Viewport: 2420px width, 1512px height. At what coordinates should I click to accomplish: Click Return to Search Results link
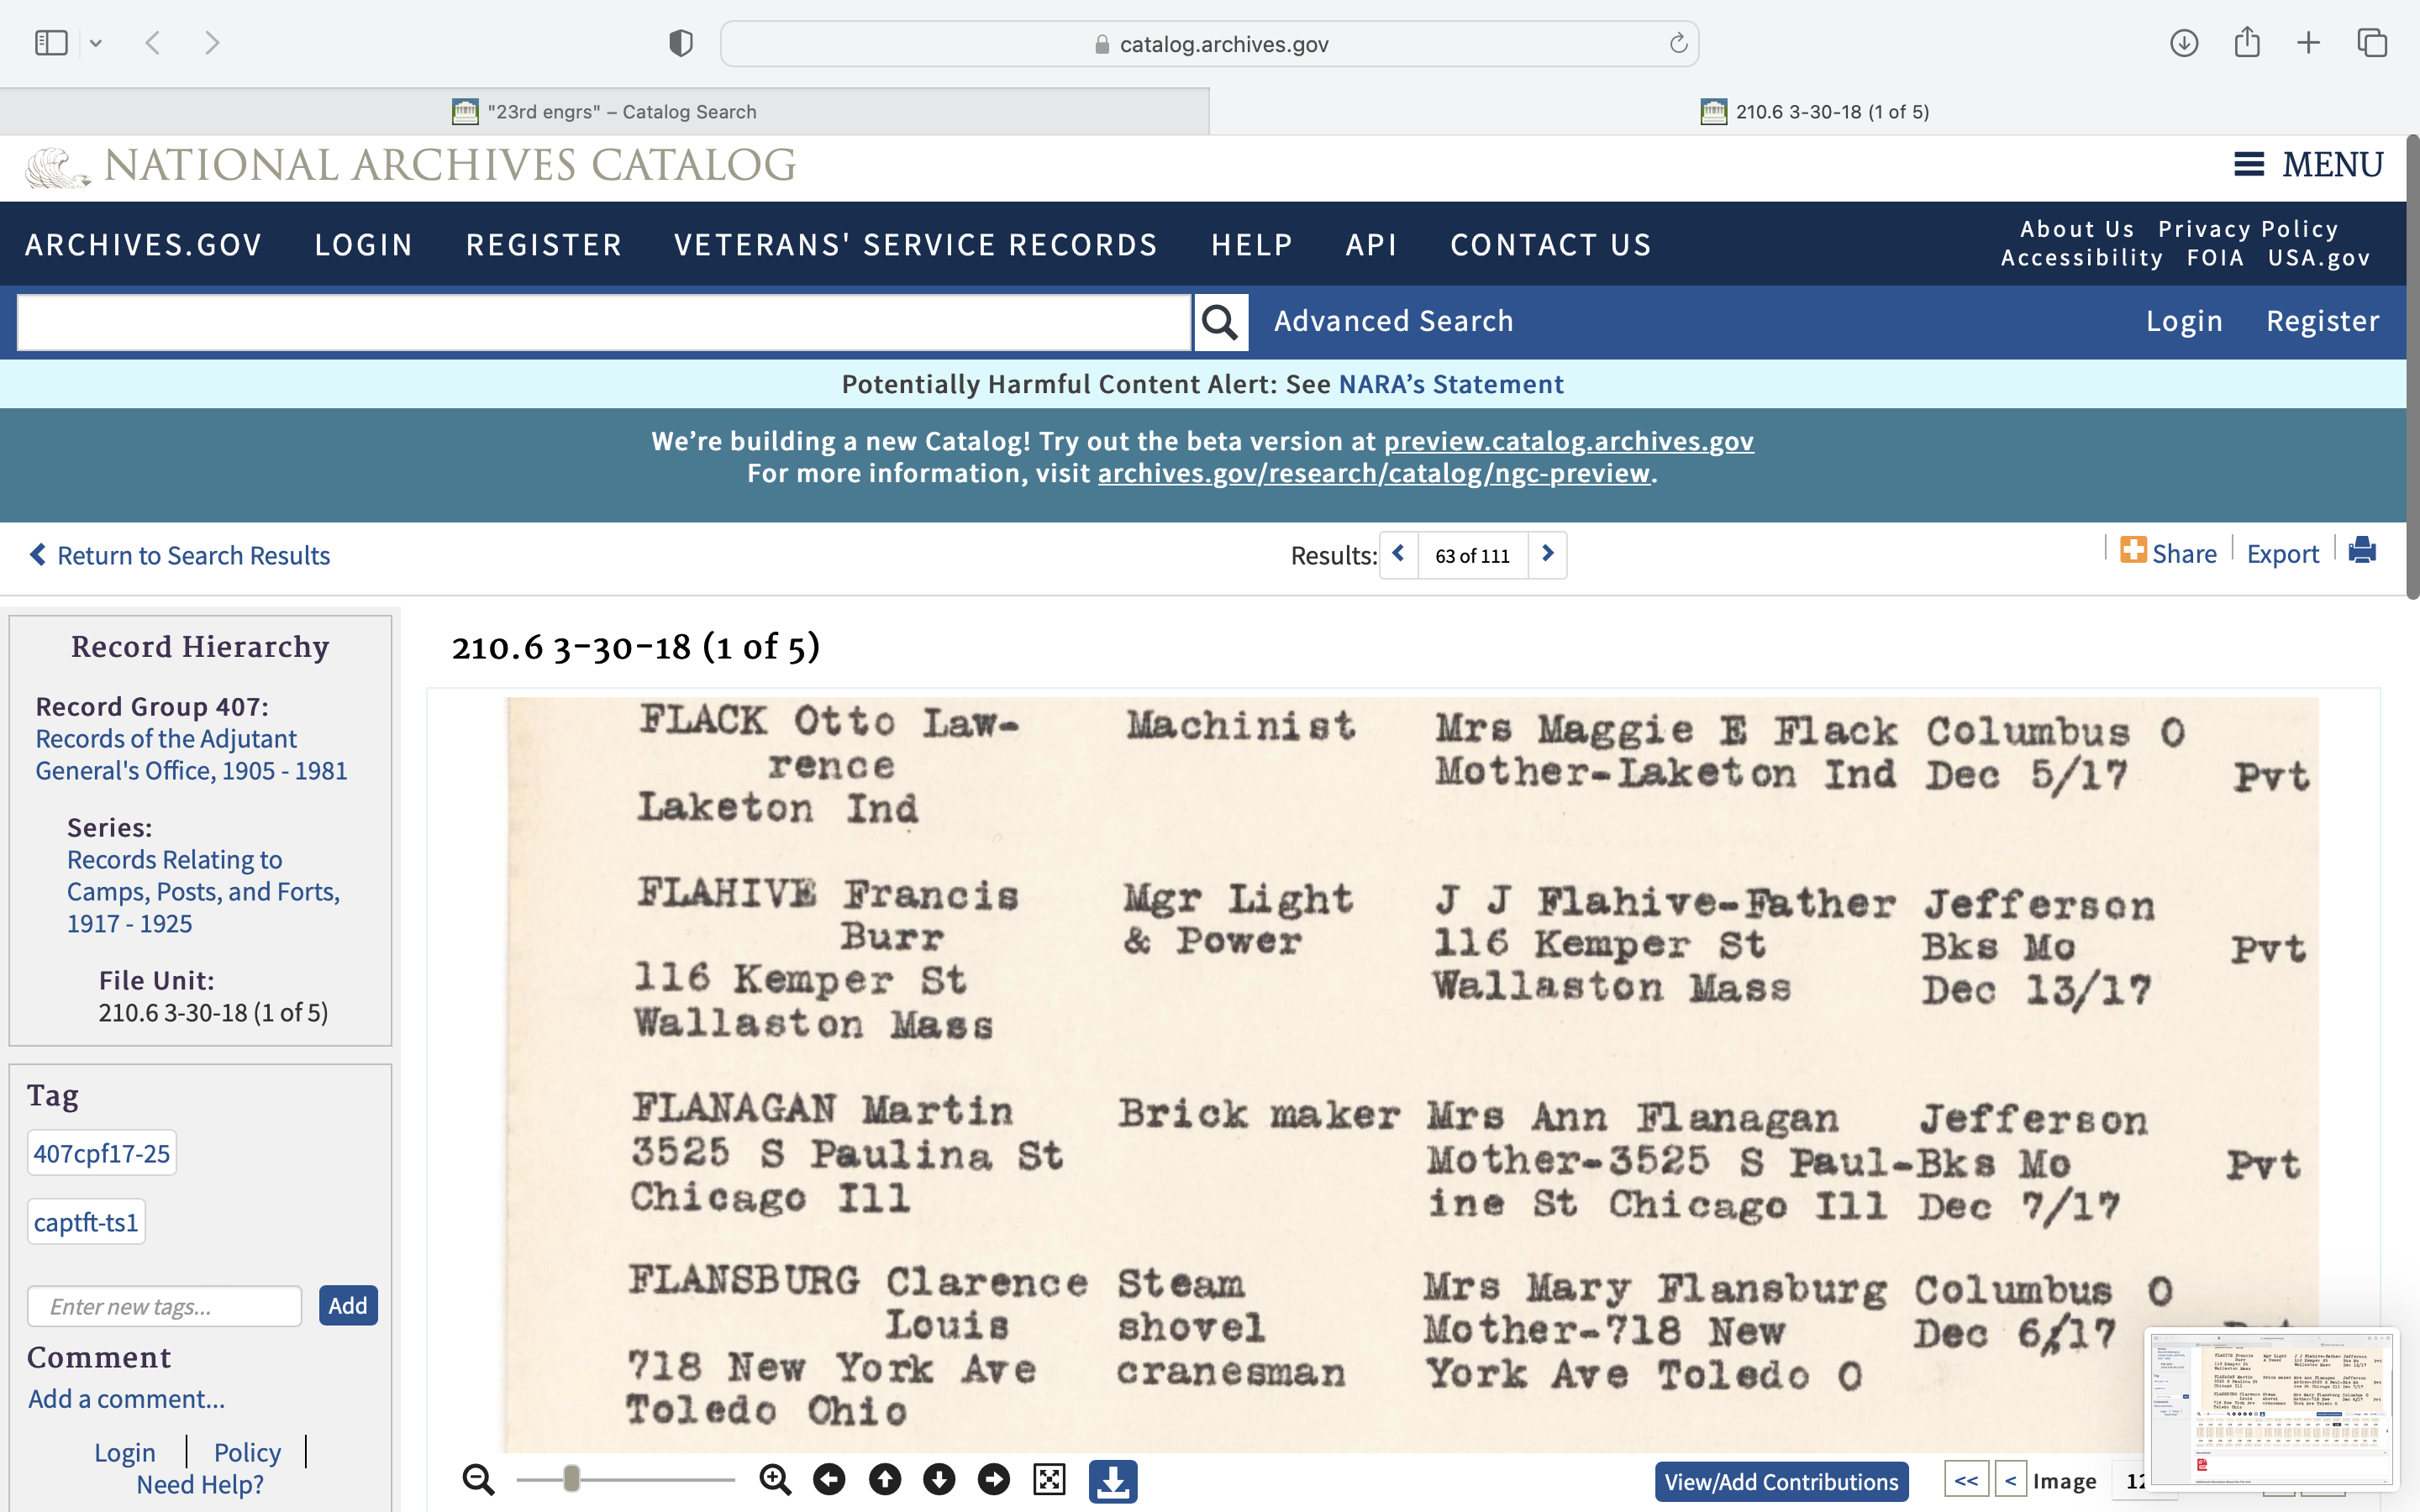pos(180,555)
